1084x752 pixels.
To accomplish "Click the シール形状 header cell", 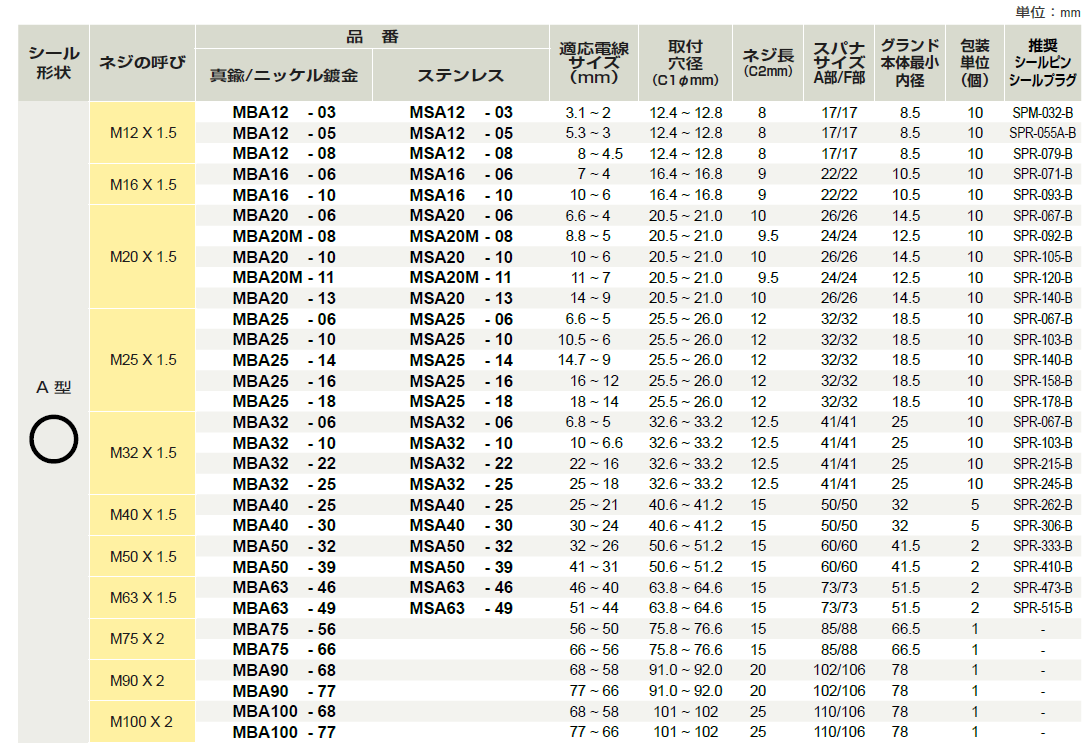I will (53, 62).
